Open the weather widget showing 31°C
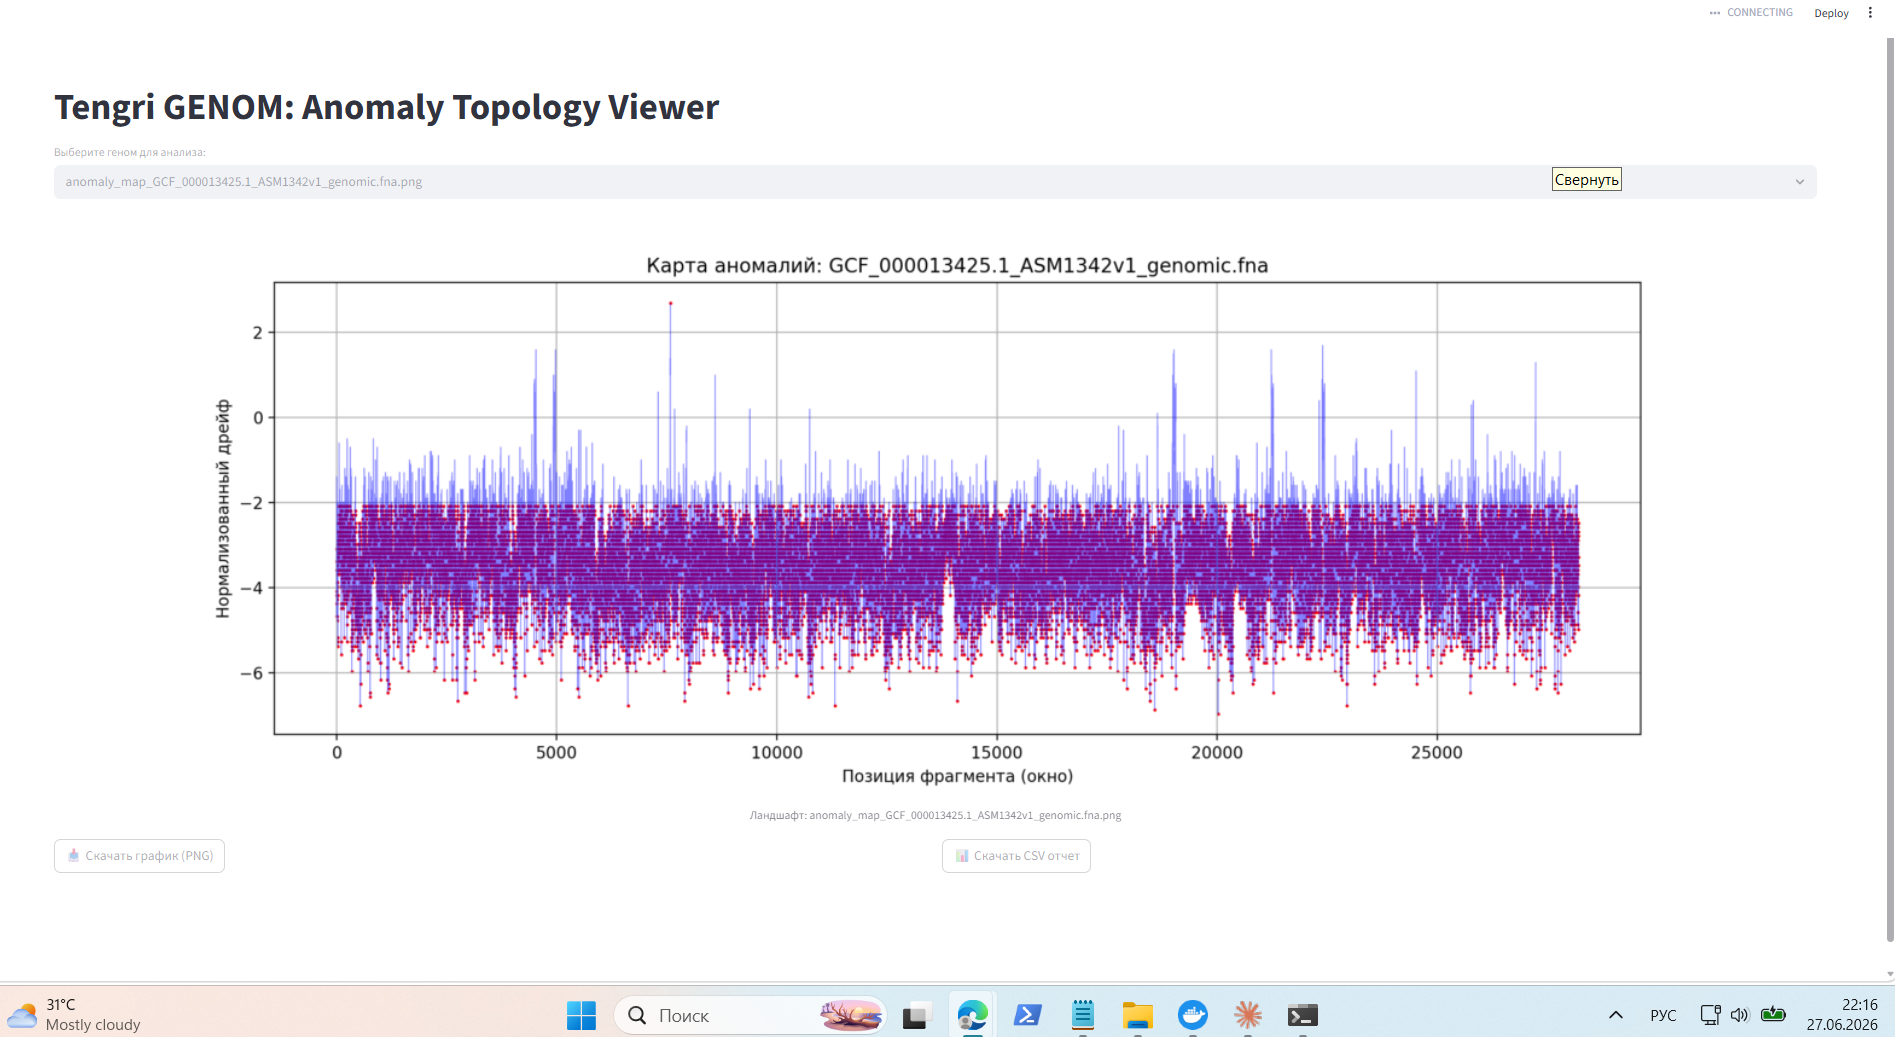 75,1014
